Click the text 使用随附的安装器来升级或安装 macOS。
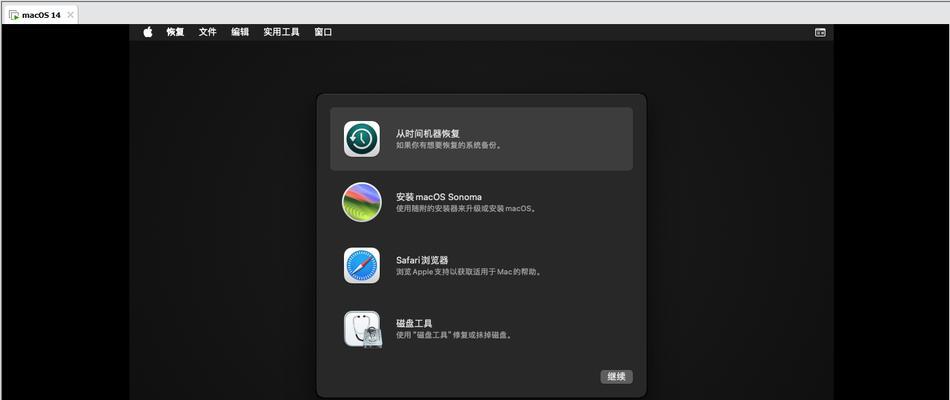This screenshot has height=400, width=950. (x=467, y=208)
